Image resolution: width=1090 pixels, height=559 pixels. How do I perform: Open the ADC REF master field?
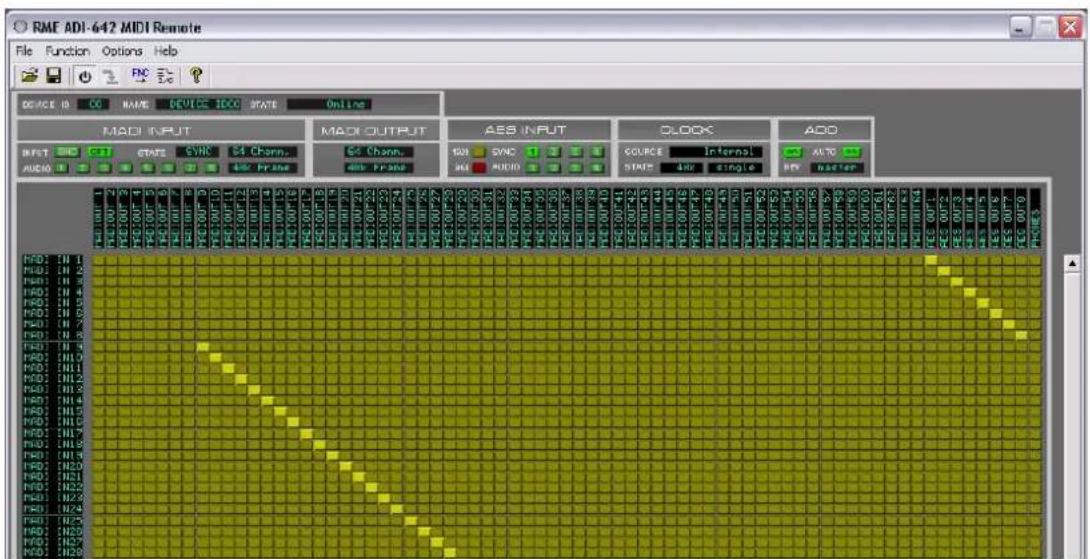tap(836, 168)
